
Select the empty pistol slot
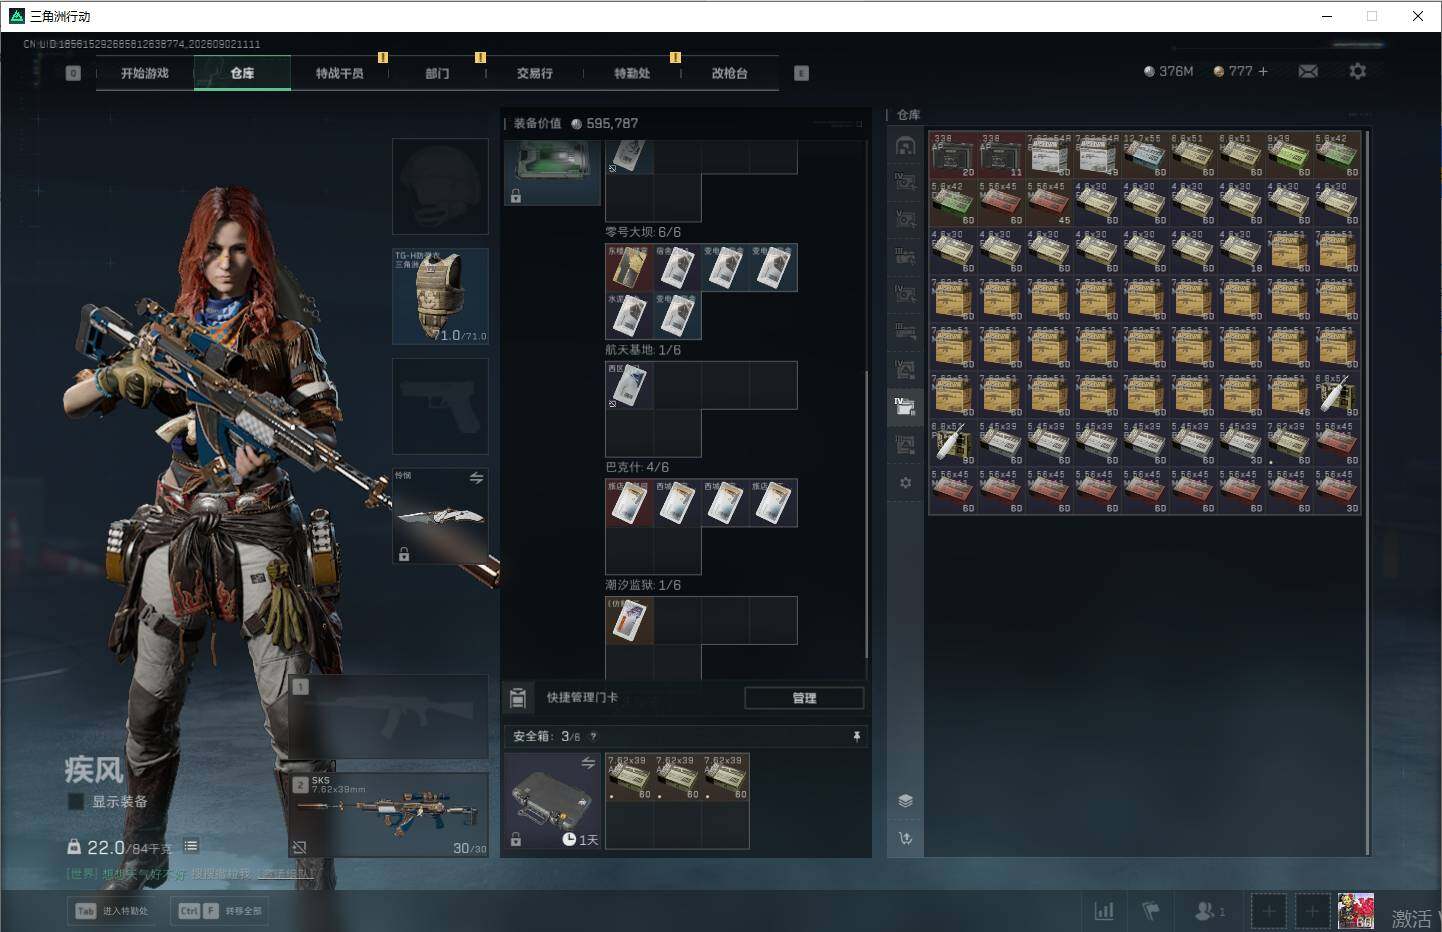click(x=440, y=406)
